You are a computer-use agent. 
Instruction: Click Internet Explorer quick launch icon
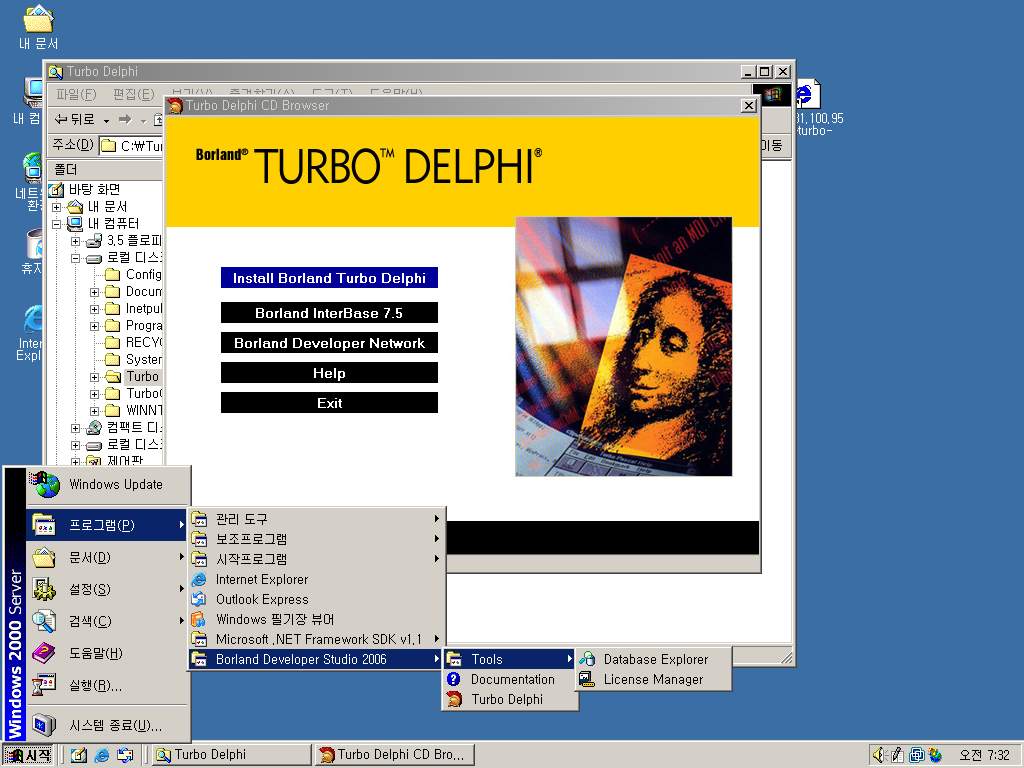point(102,755)
